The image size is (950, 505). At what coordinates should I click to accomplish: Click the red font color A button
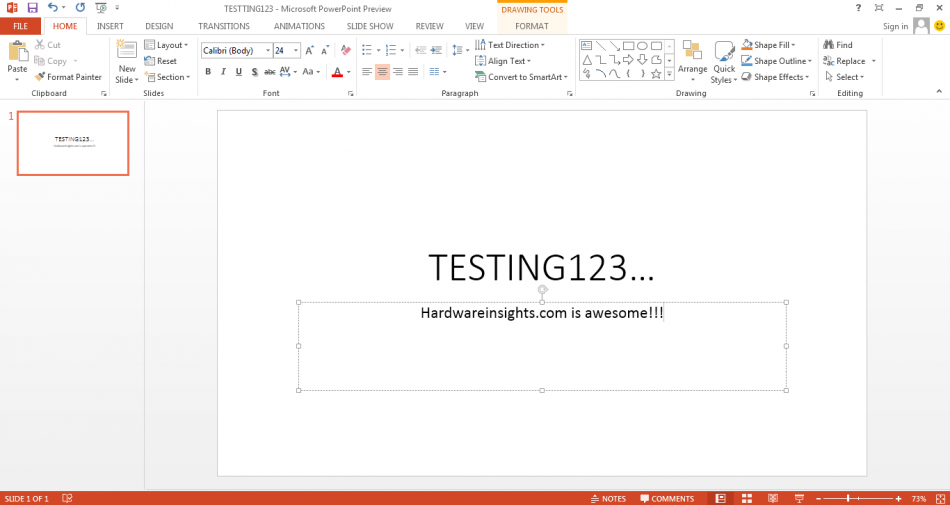[337, 72]
